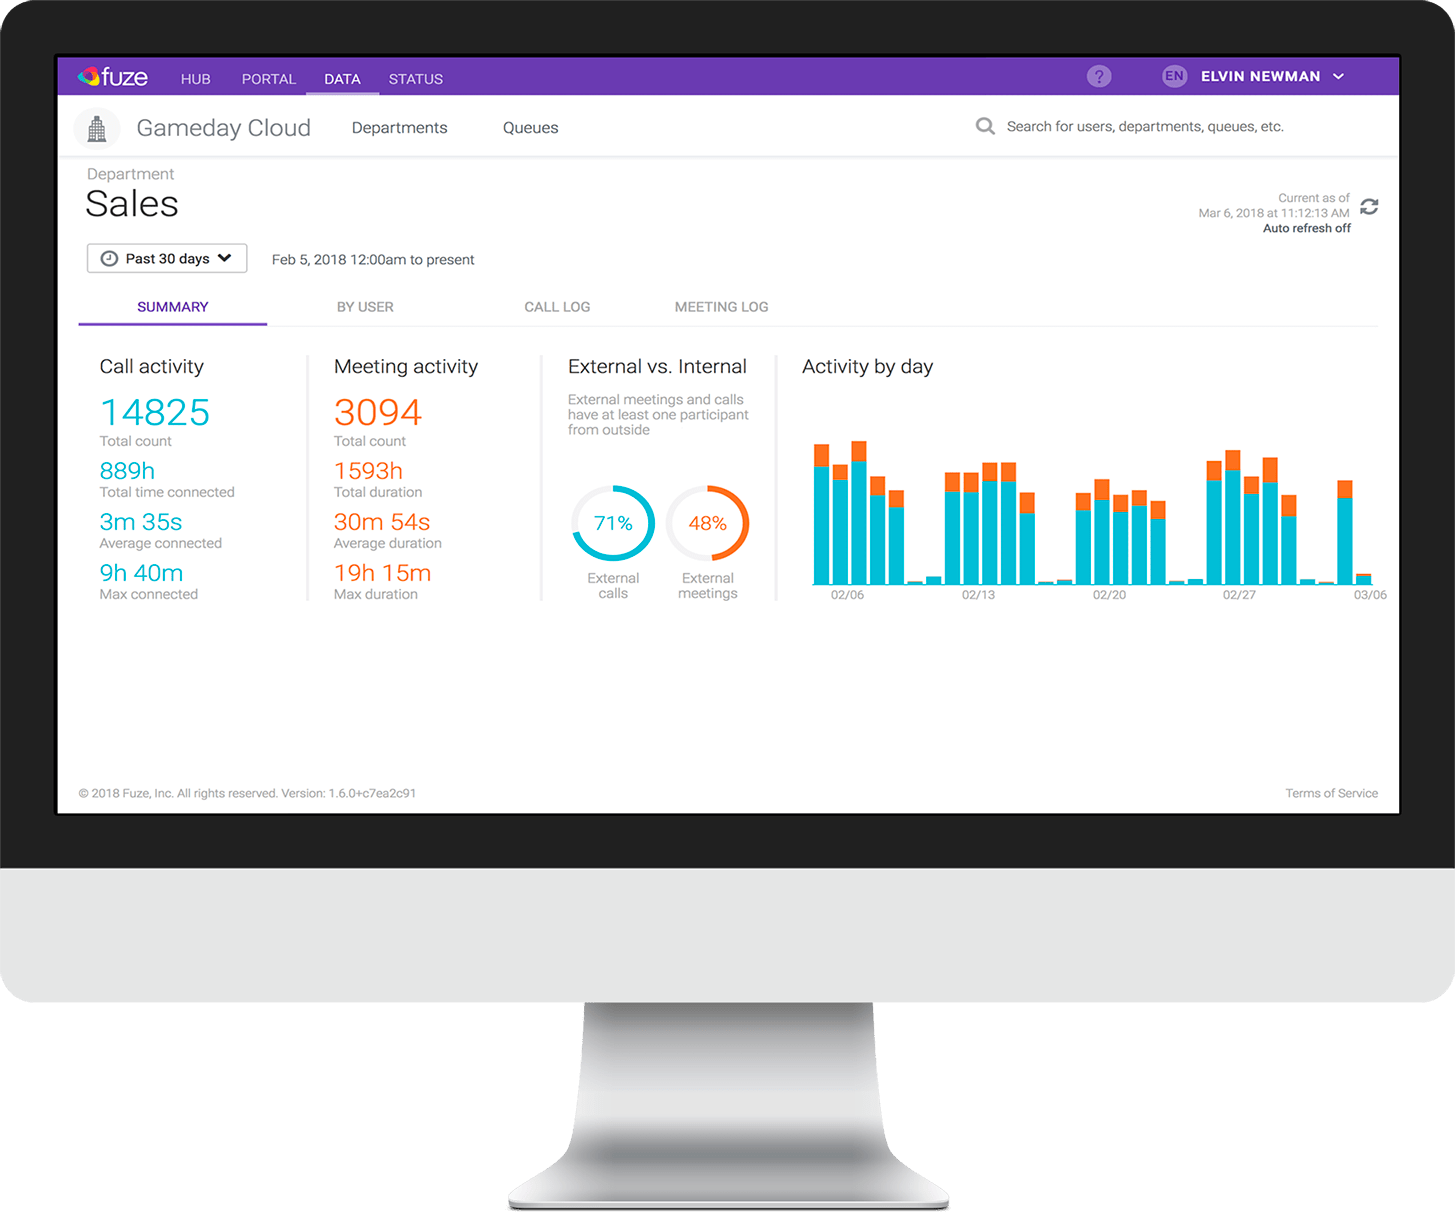
Task: Click the Gameday Cloud organization name
Action: (223, 128)
